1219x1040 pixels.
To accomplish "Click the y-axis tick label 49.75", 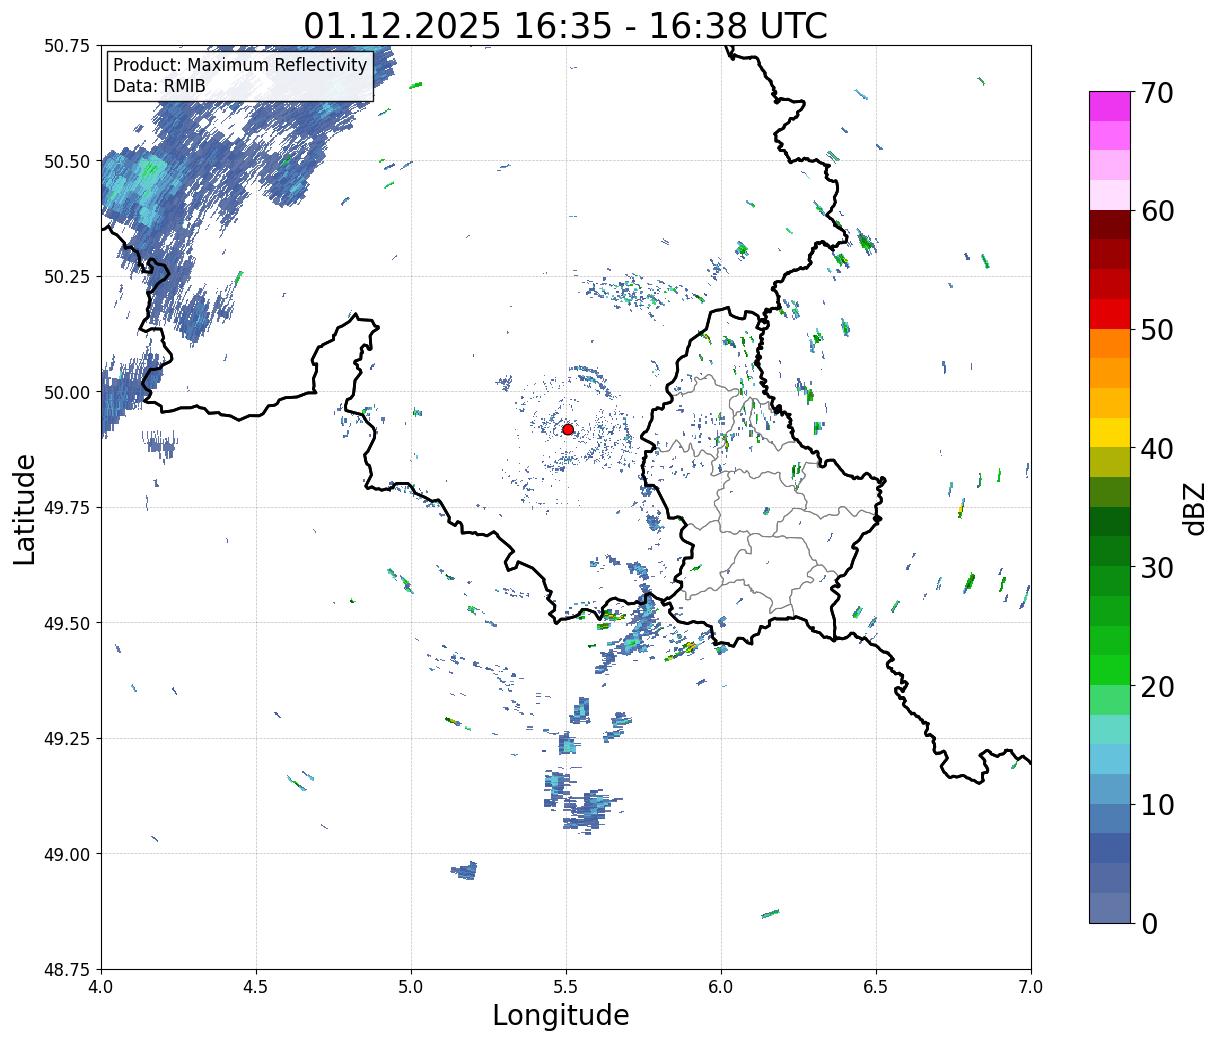I will [67, 508].
